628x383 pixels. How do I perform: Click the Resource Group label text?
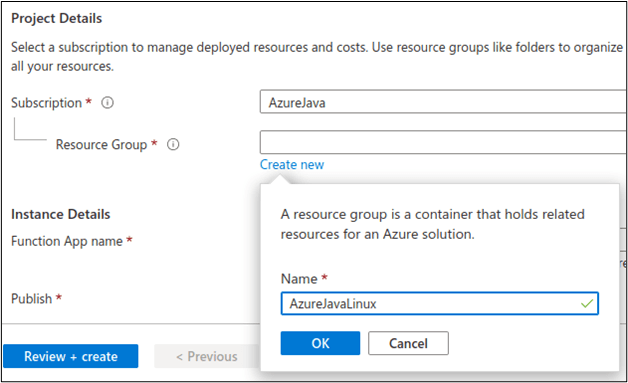101,144
